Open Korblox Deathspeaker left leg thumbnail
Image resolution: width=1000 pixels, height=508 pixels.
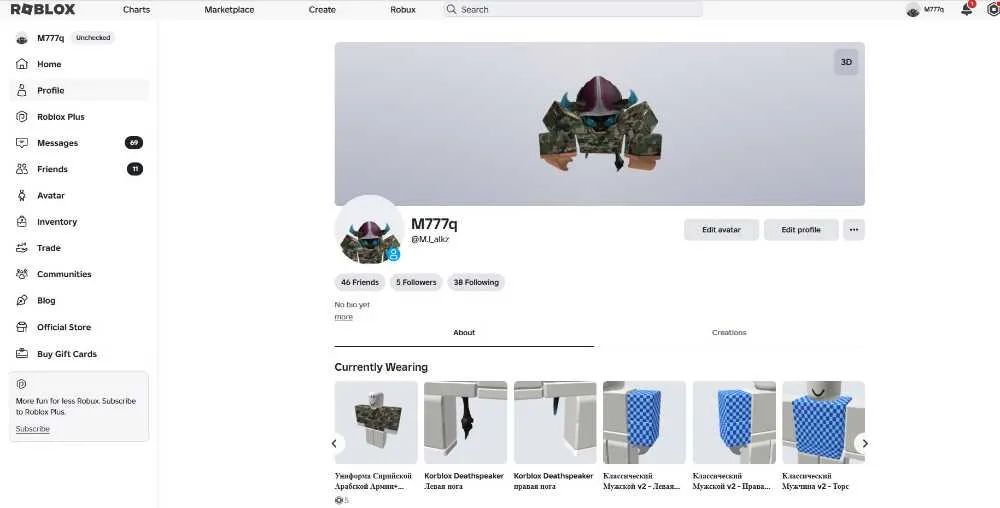(x=466, y=423)
